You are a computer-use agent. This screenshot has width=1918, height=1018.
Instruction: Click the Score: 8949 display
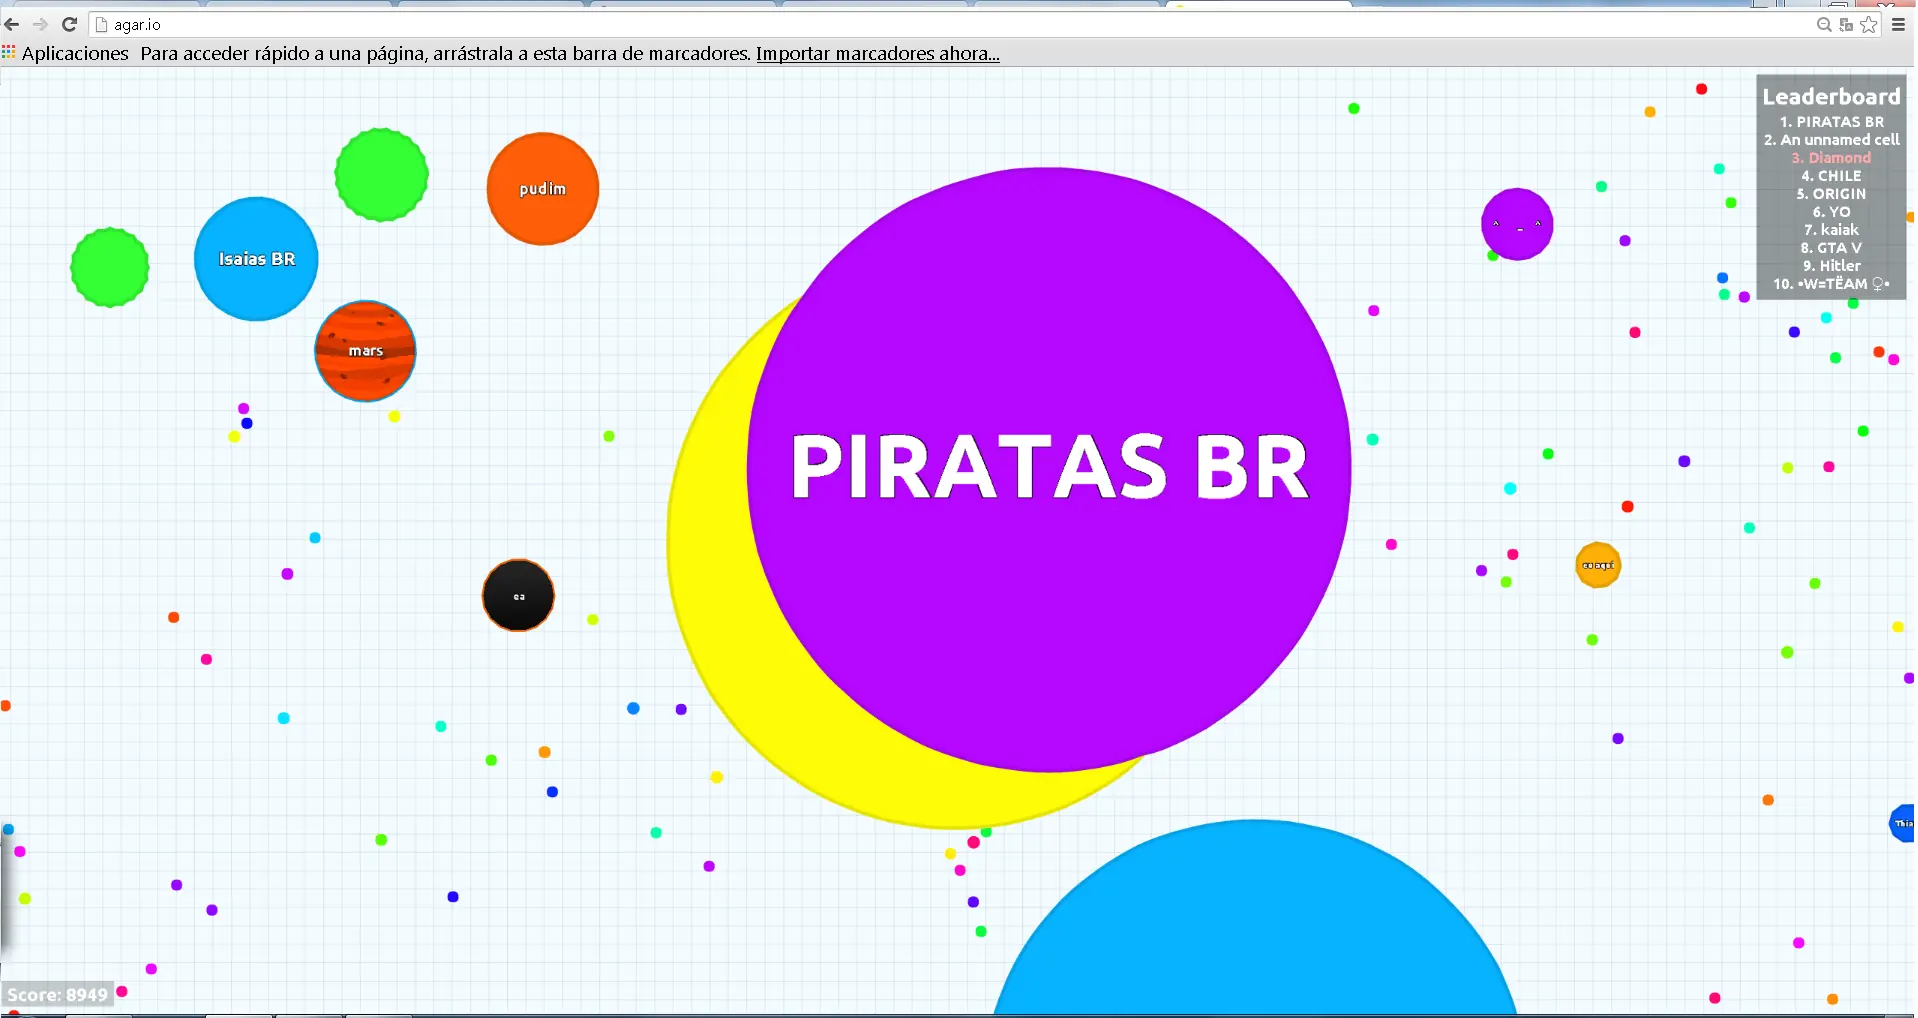(x=57, y=995)
